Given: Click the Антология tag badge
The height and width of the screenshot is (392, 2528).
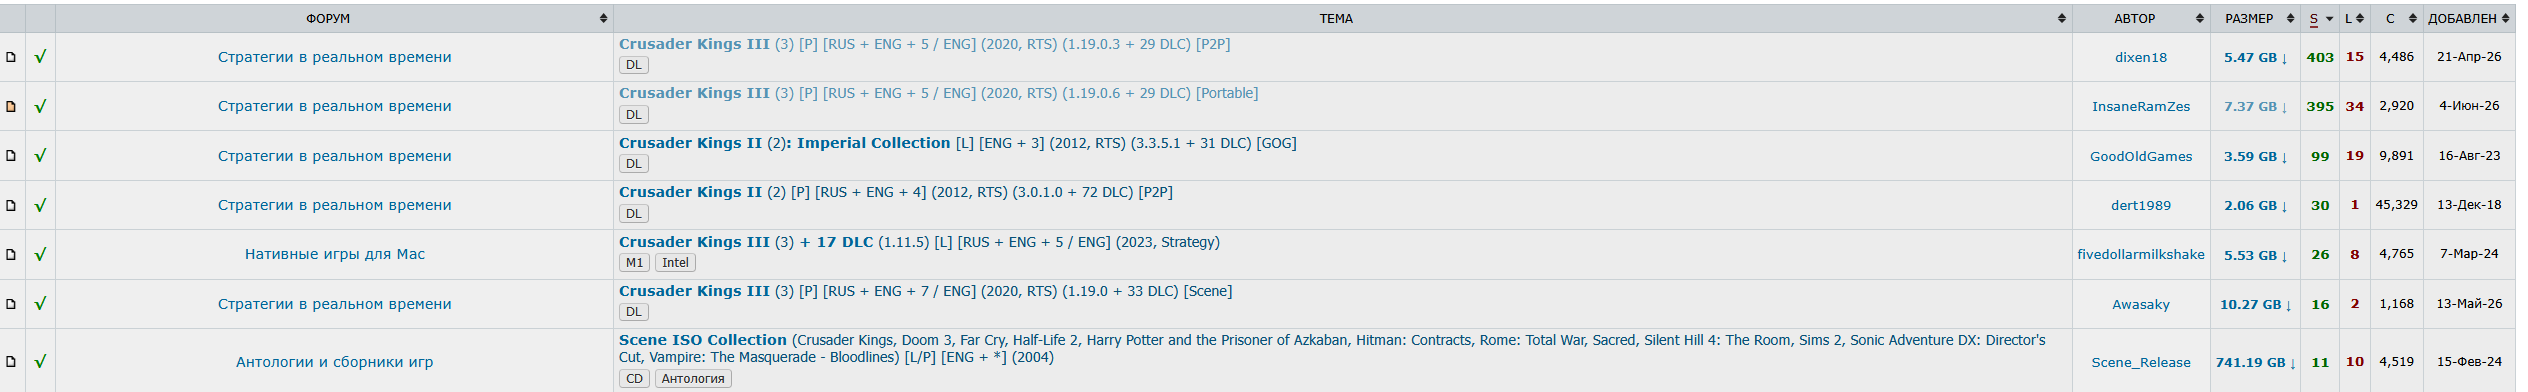Looking at the screenshot, I should (x=693, y=379).
